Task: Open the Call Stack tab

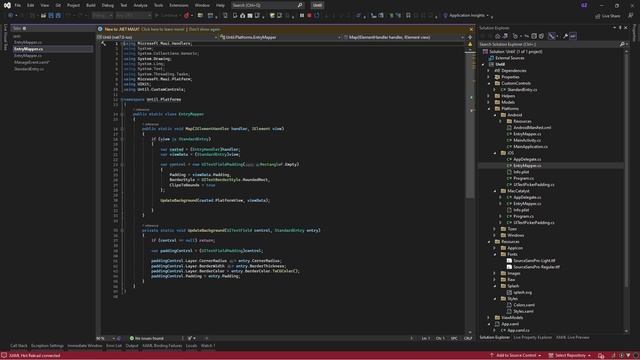Action: pos(18,346)
